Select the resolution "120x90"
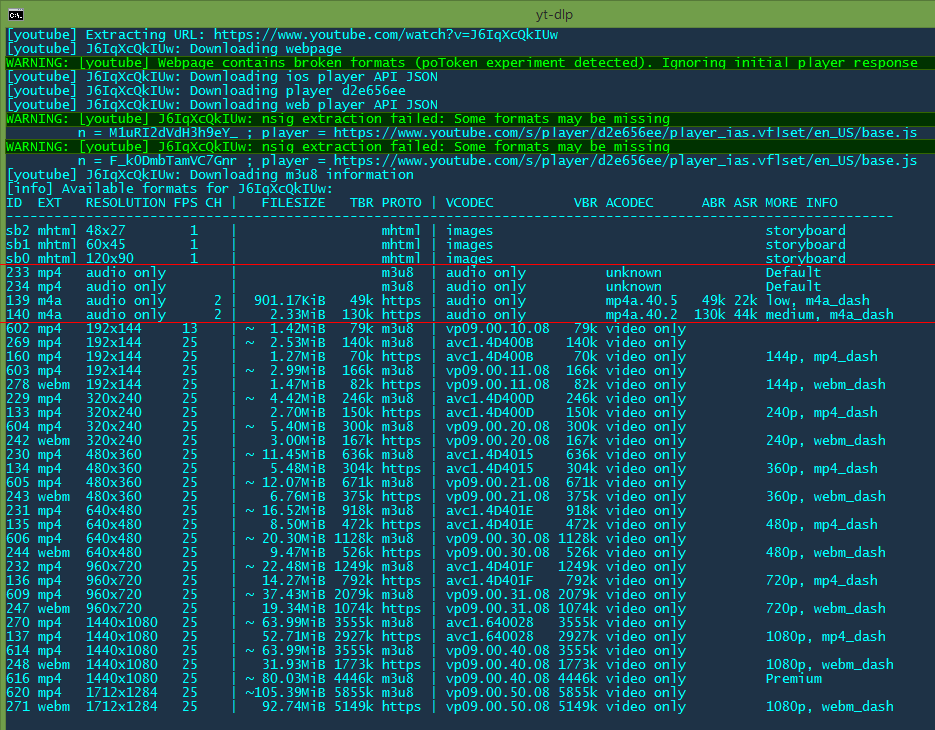The width and height of the screenshot is (935, 730). [x=110, y=259]
